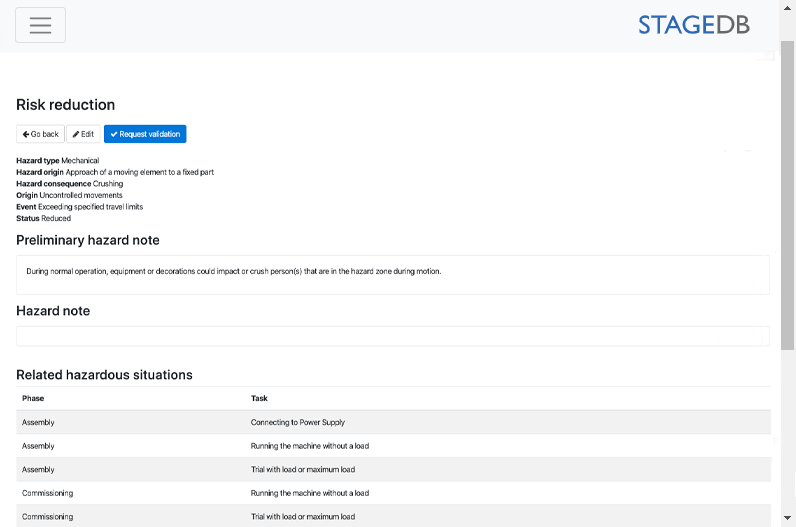Click the Task column header
The width and height of the screenshot is (796, 527).
click(x=259, y=399)
